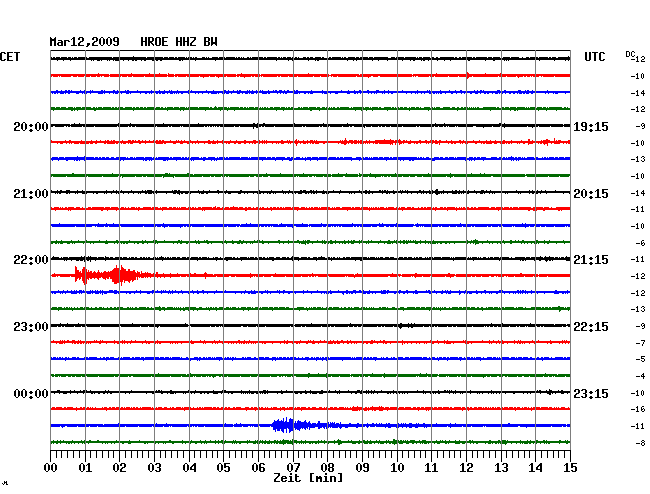The image size is (650, 494).
Task: Click the '21:15' UTC time label
Action: tap(591, 260)
